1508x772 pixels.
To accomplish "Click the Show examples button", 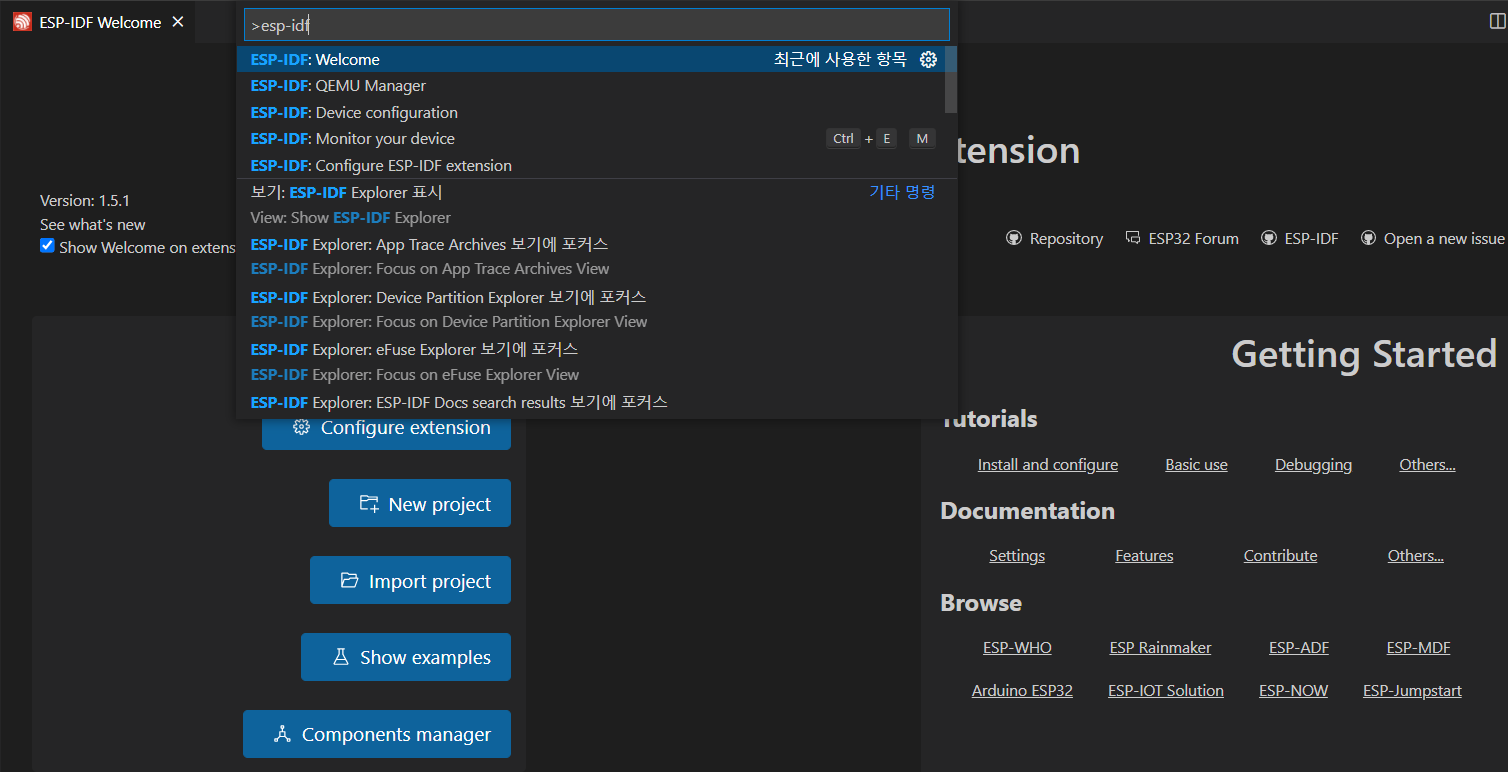I will point(406,657).
